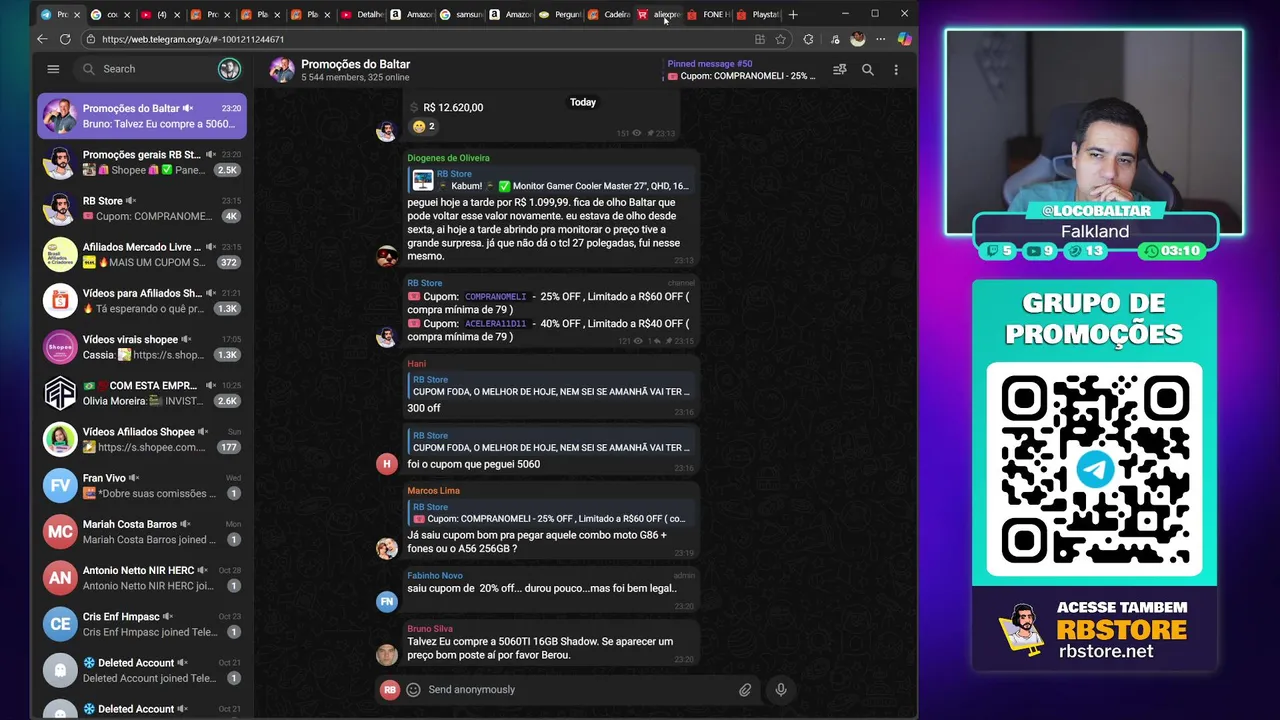Click the browser address bar URL
Screen dimensions: 1280x720
(x=193, y=39)
